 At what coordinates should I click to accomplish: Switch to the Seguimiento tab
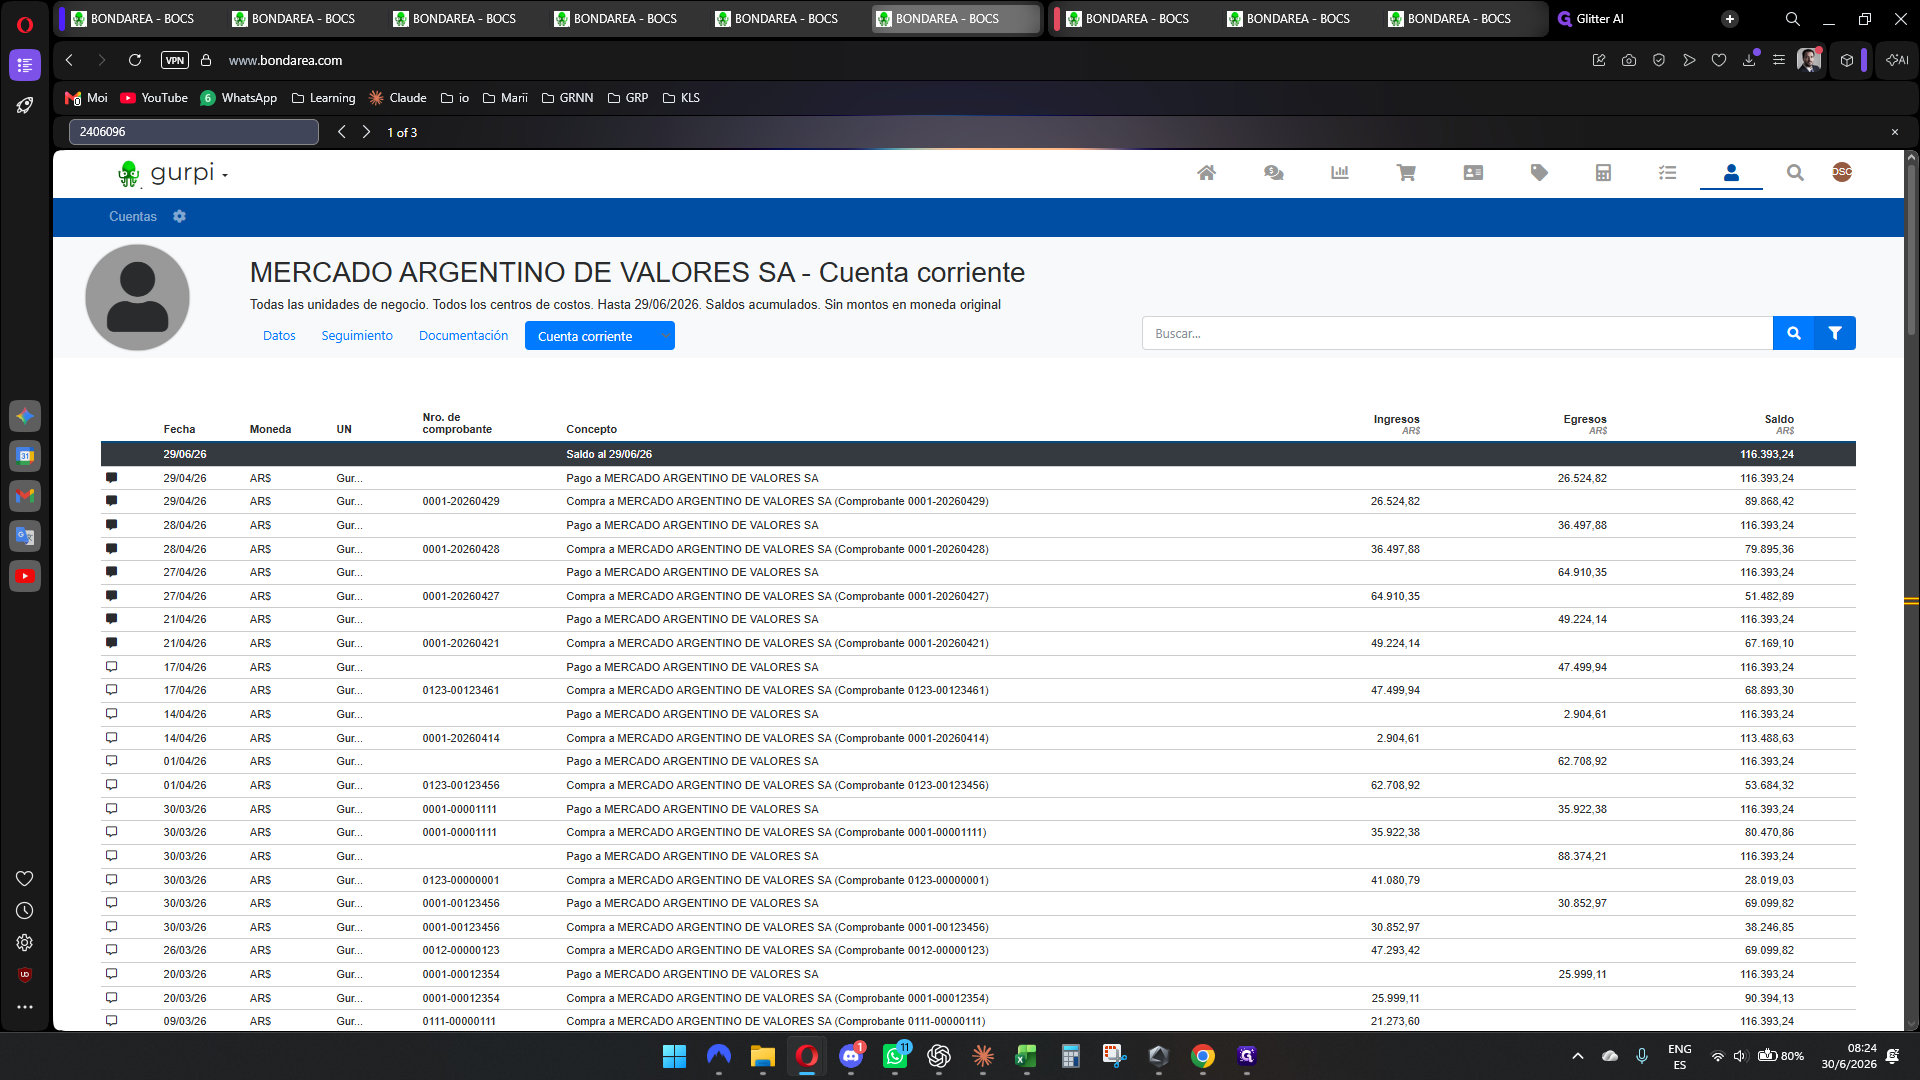357,336
